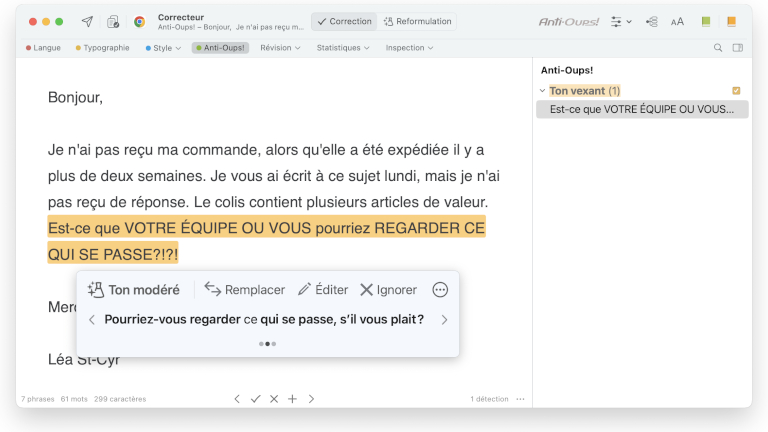Click the suggestion page indicator dots
The image size is (768, 432).
(267, 344)
